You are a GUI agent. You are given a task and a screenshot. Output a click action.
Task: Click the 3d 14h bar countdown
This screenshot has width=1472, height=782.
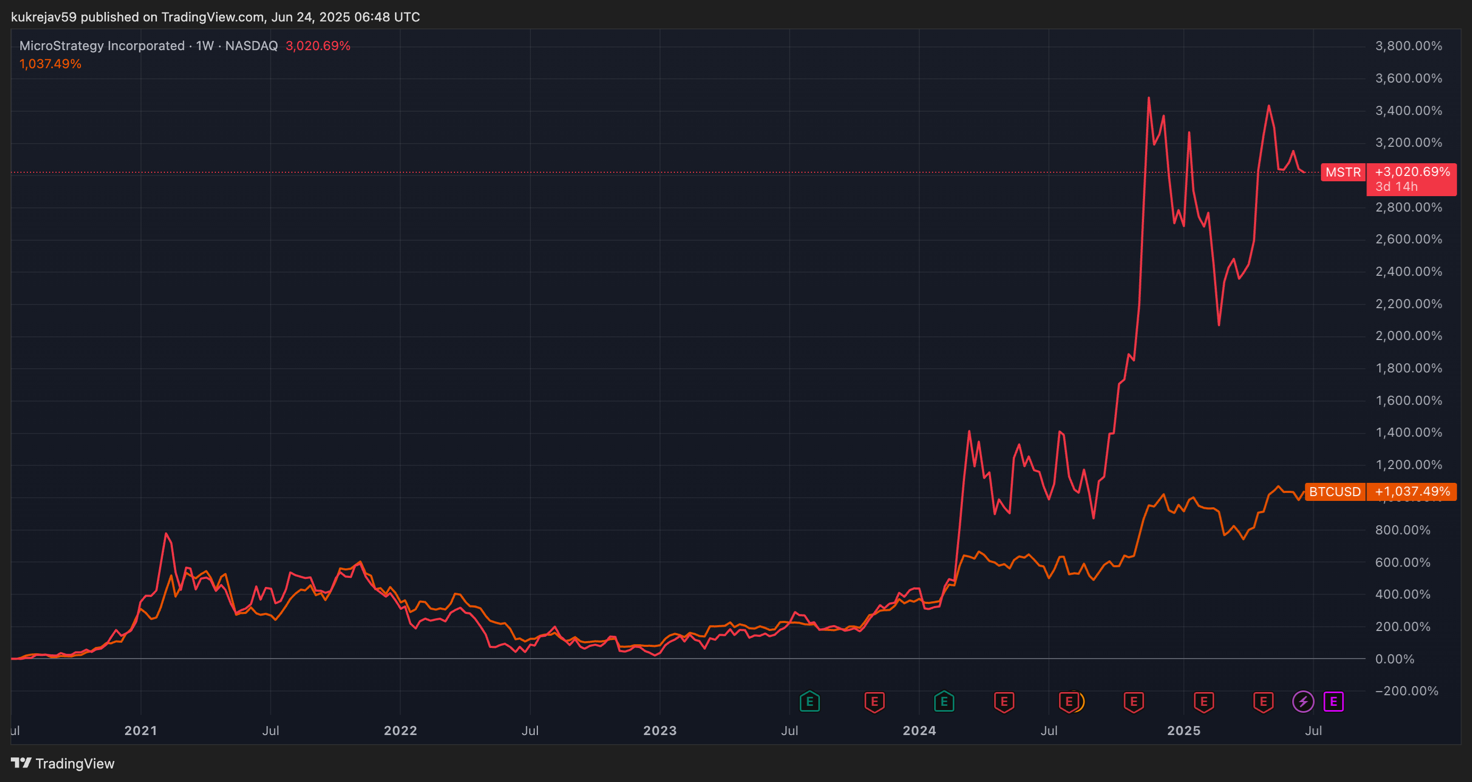(x=1396, y=187)
